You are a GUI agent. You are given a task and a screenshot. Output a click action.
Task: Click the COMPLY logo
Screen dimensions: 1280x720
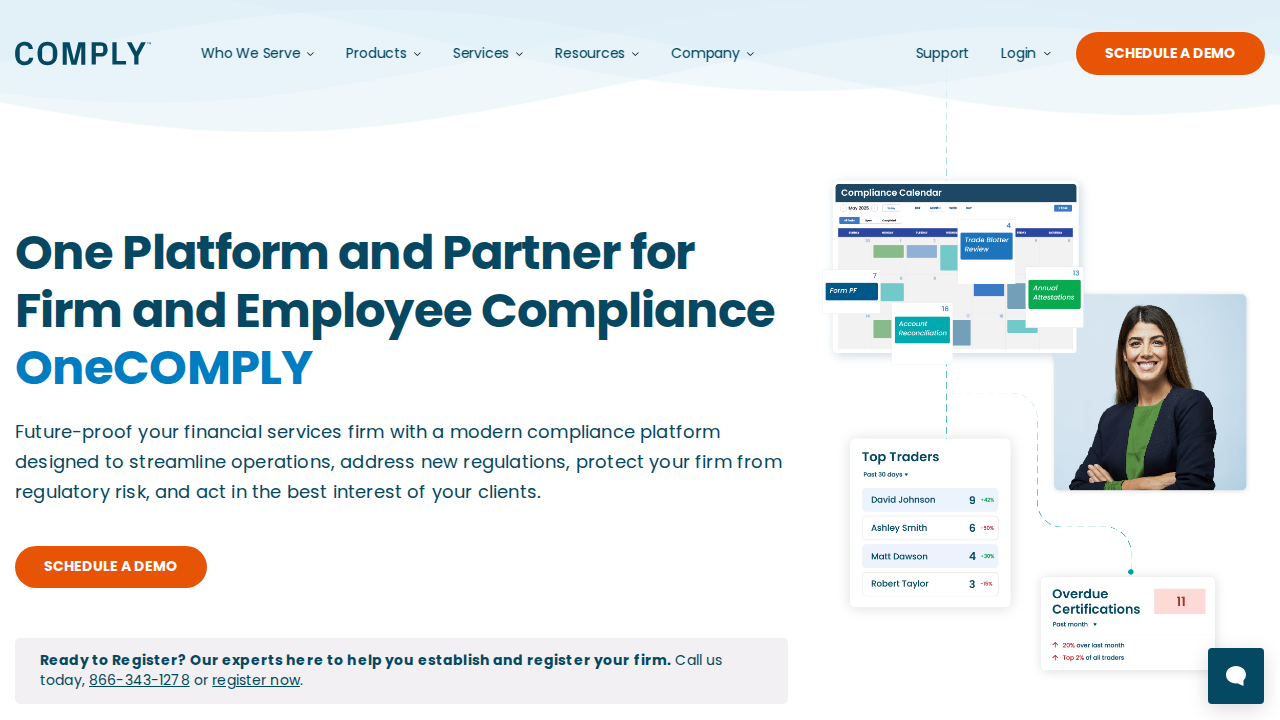83,54
